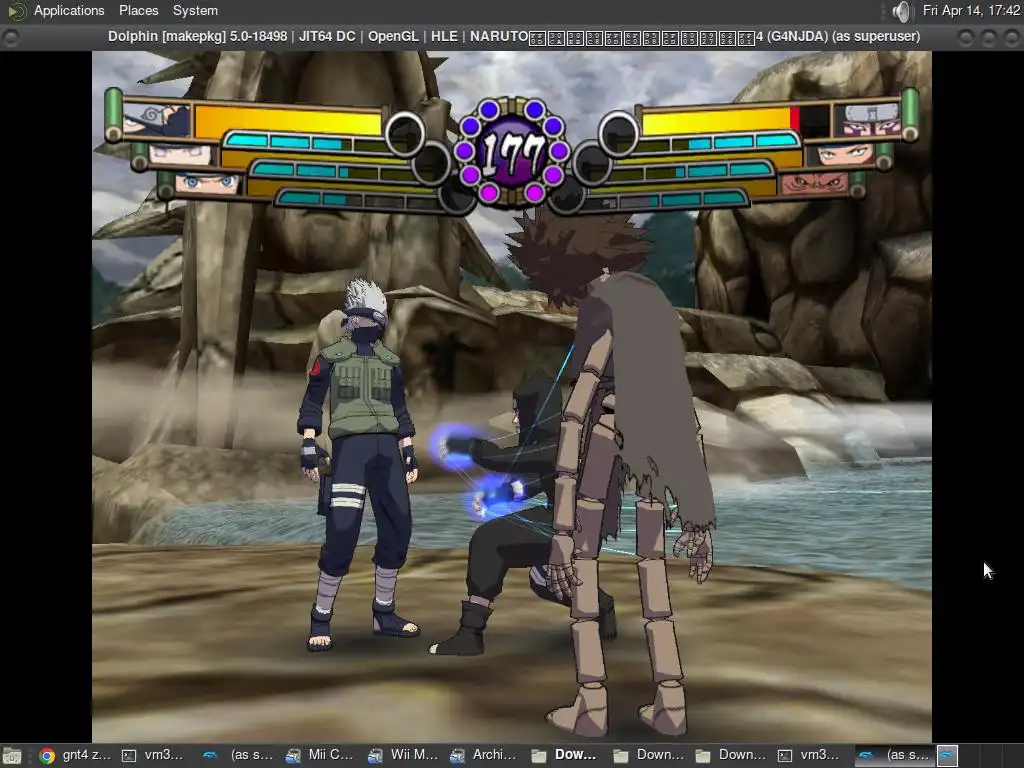The width and height of the screenshot is (1024, 768).
Task: Click the Dolphin window title text
Action: [x=513, y=37]
